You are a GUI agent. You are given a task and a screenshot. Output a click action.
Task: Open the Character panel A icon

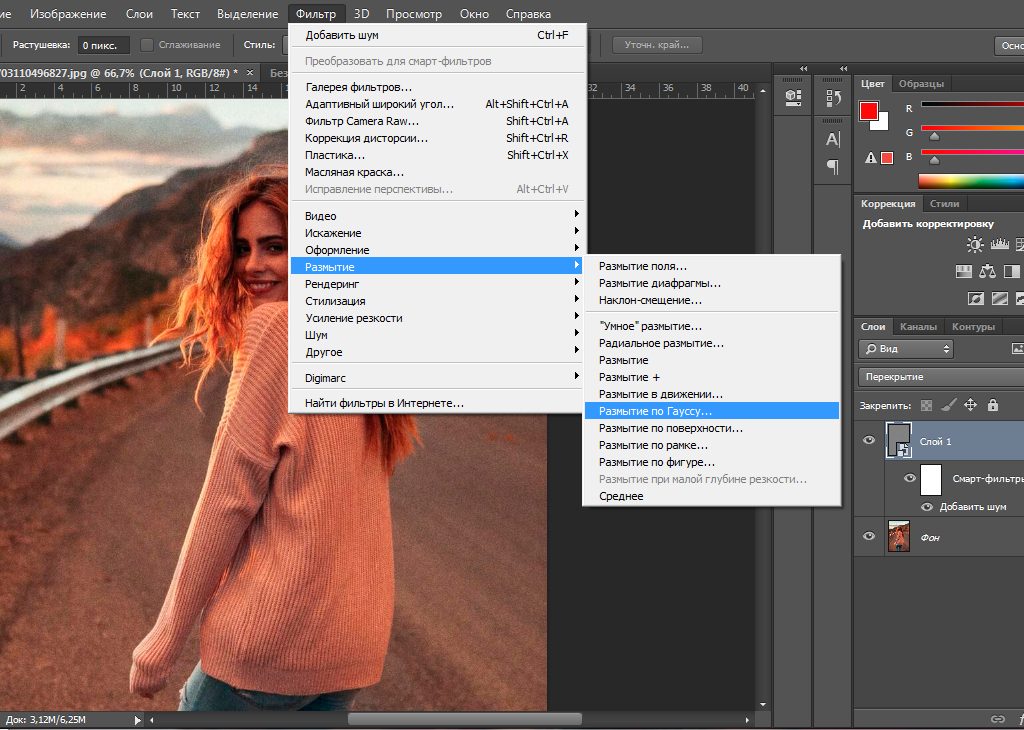831,137
